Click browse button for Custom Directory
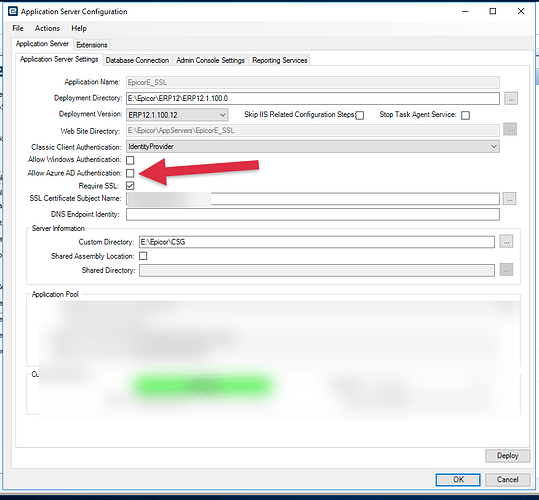Image resolution: width=539 pixels, height=500 pixels. (x=506, y=242)
